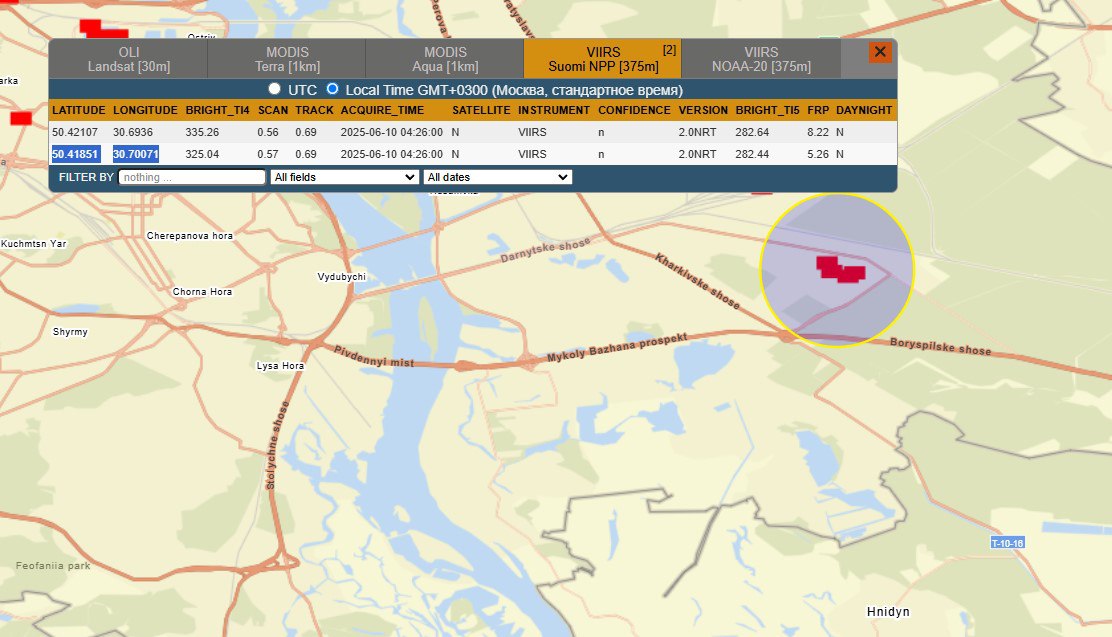
Task: Select the UTC time radio button
Action: click(274, 89)
